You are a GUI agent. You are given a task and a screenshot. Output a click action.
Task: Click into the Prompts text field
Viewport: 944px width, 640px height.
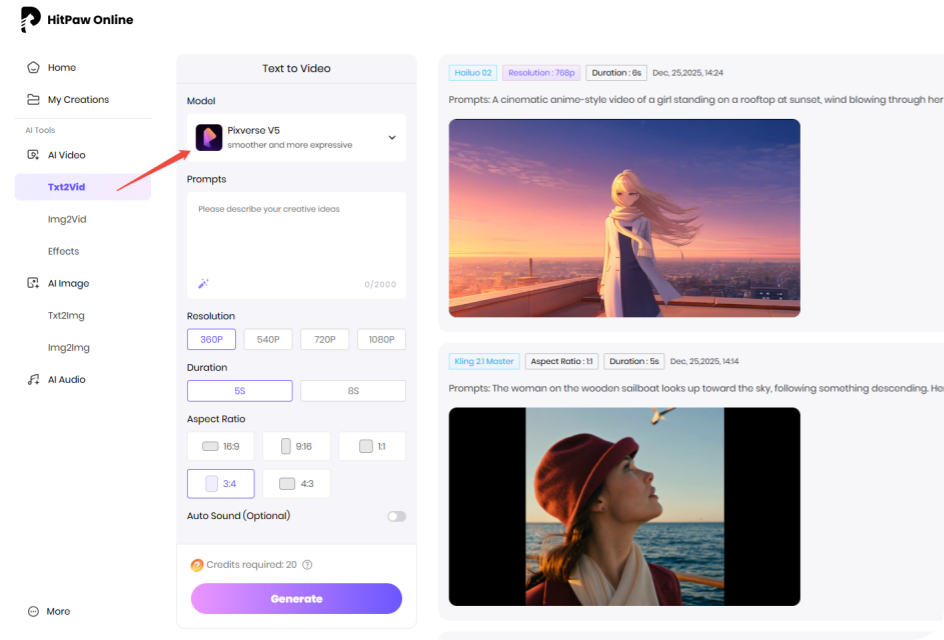coord(296,235)
